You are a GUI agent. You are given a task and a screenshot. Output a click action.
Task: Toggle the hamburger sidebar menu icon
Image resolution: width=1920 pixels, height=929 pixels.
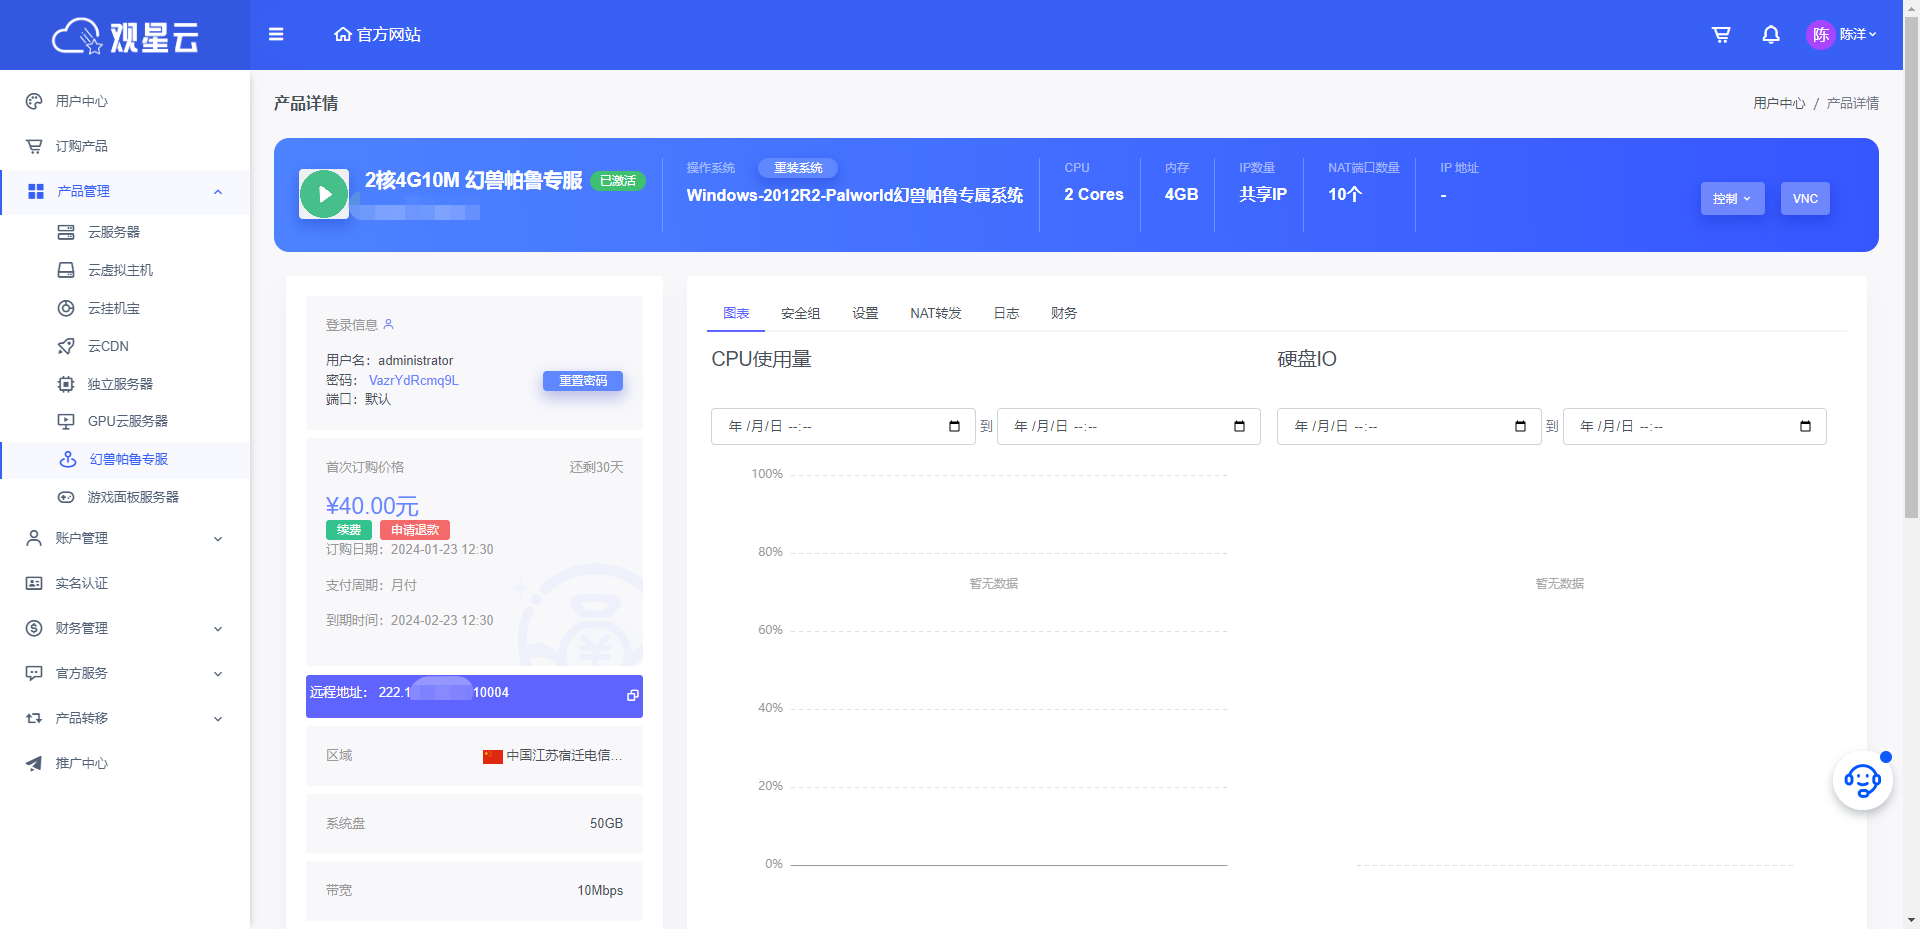coord(276,35)
